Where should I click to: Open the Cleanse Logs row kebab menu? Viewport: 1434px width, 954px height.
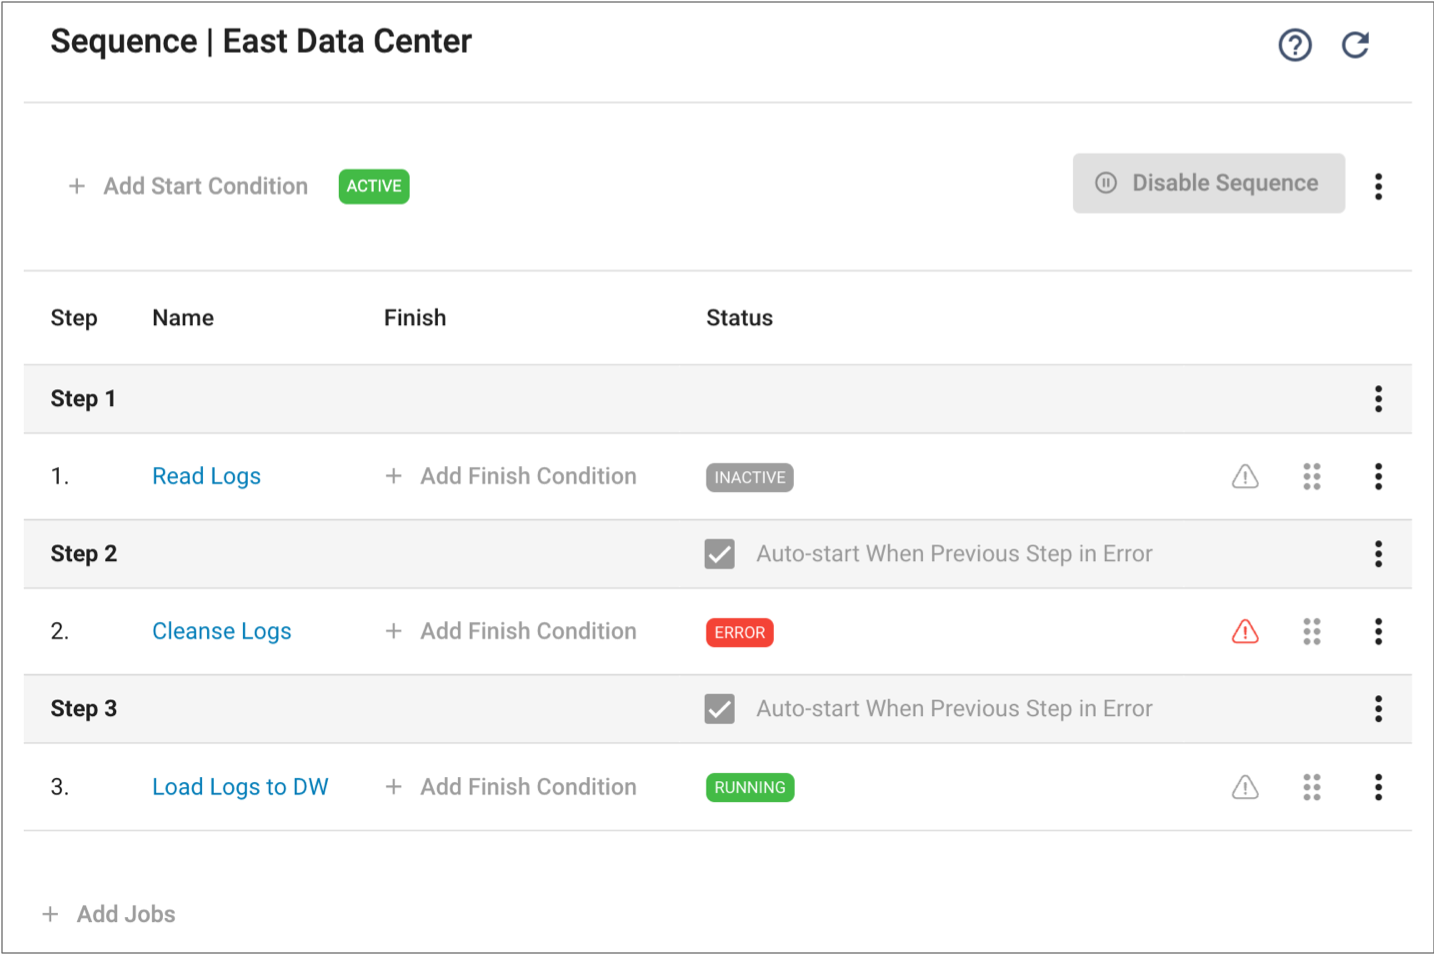pos(1378,631)
